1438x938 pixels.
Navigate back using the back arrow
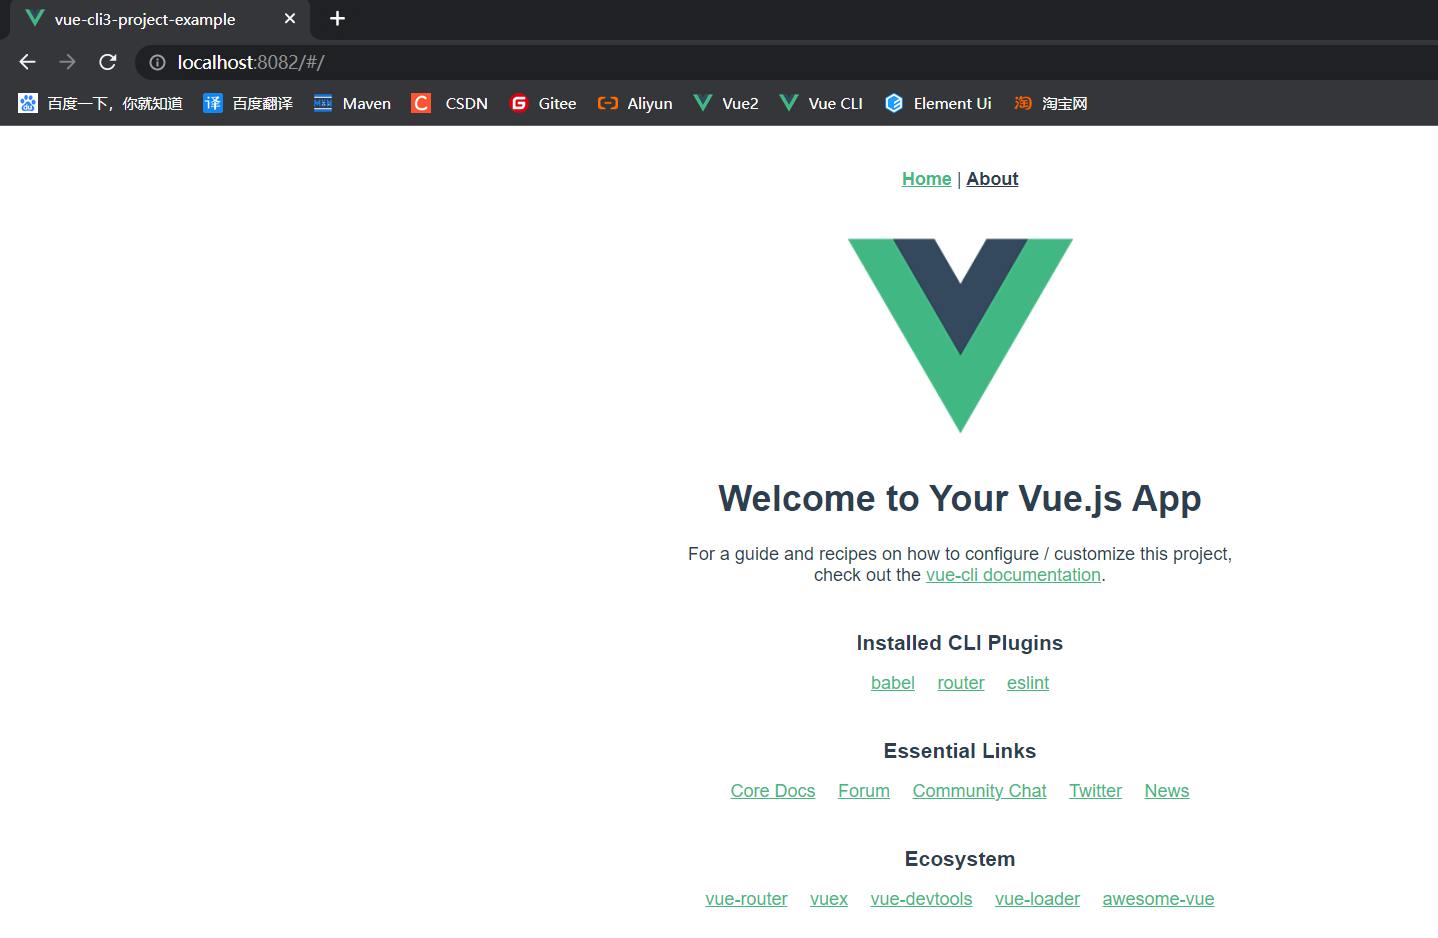pyautogui.click(x=27, y=61)
